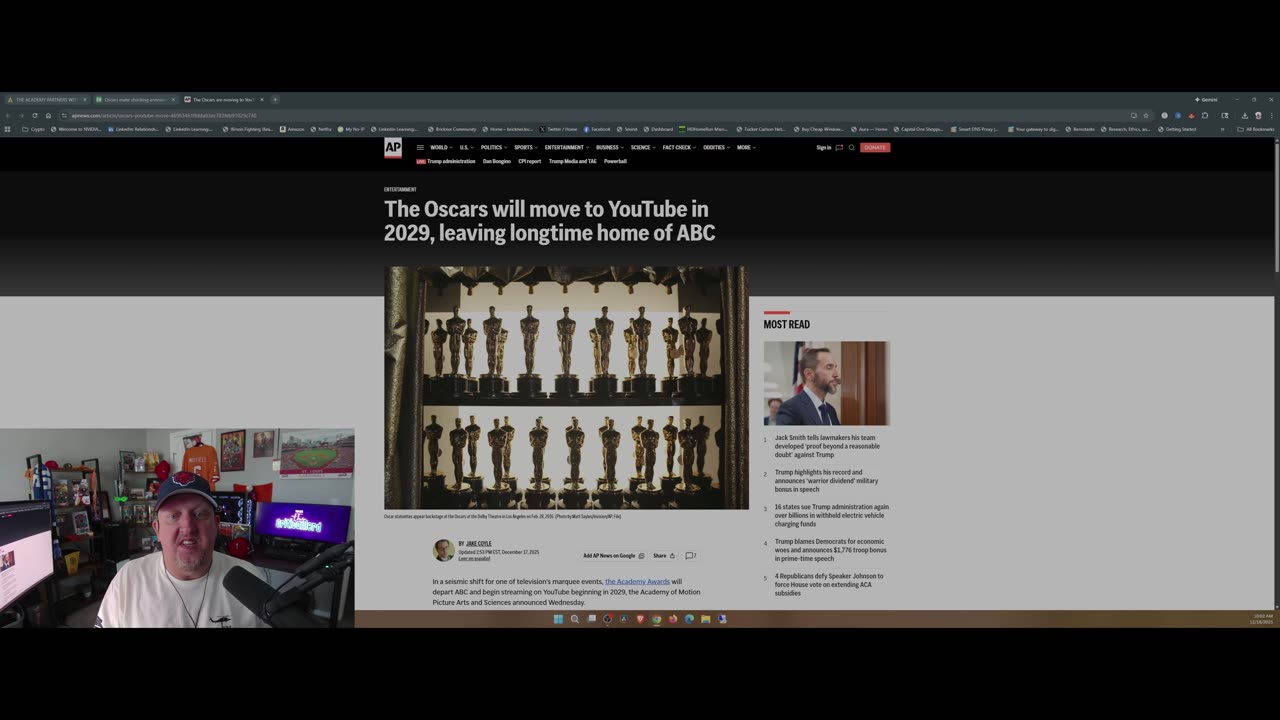This screenshot has height=720, width=1280.
Task: Open Microsoft Edge from the taskbar
Action: (689, 619)
